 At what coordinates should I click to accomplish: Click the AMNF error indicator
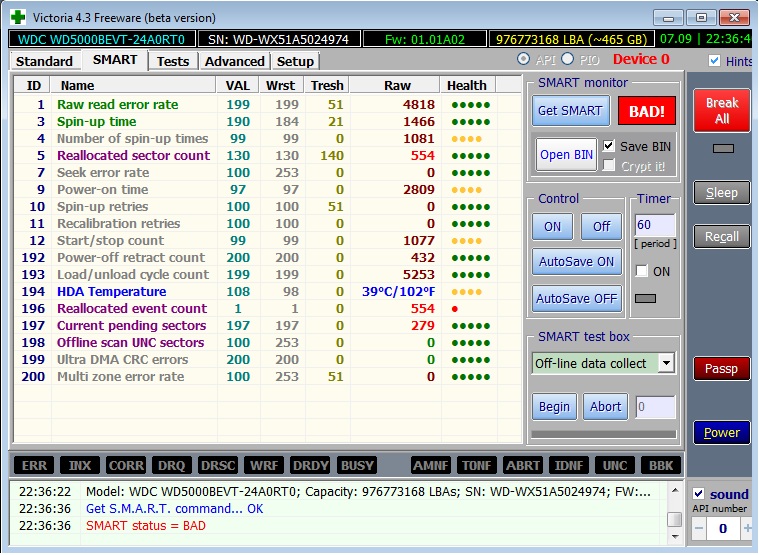tap(432, 465)
